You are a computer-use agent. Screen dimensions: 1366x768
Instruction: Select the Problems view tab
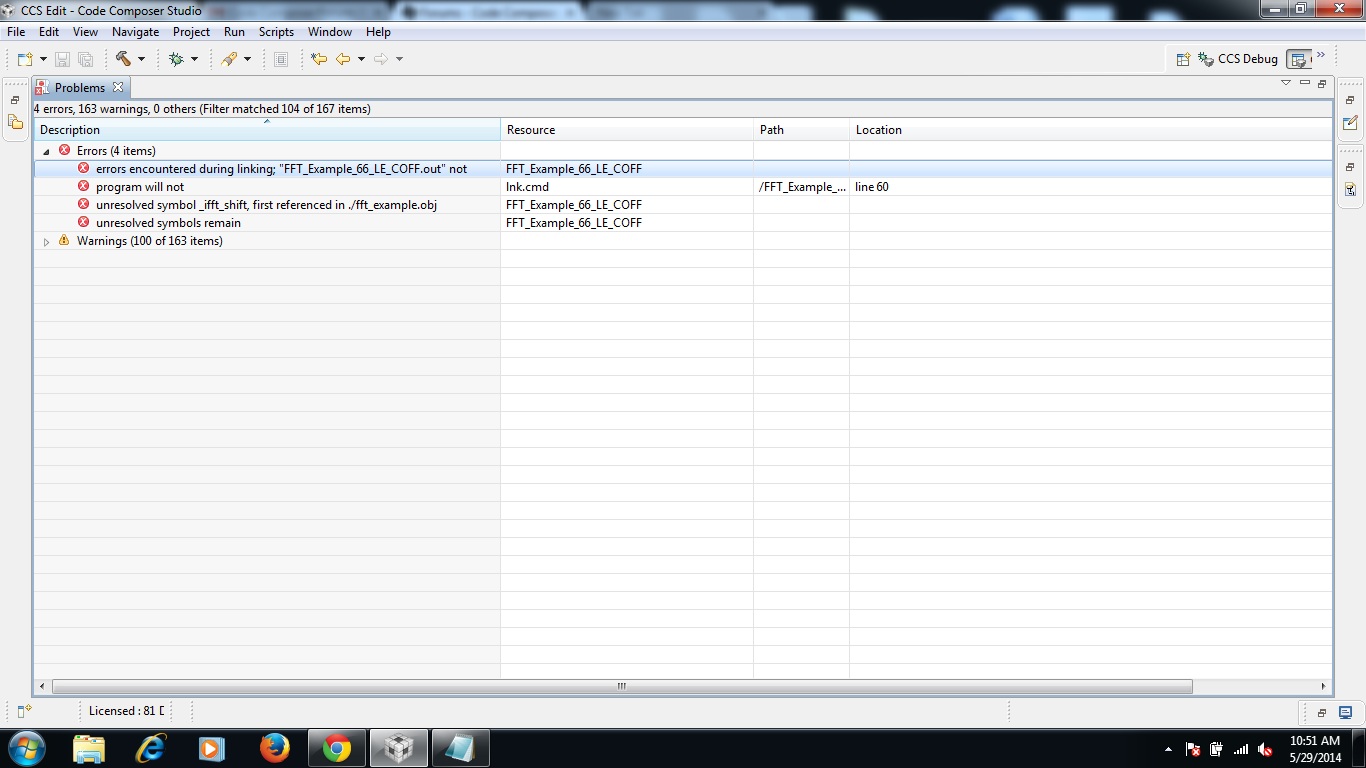click(x=80, y=88)
